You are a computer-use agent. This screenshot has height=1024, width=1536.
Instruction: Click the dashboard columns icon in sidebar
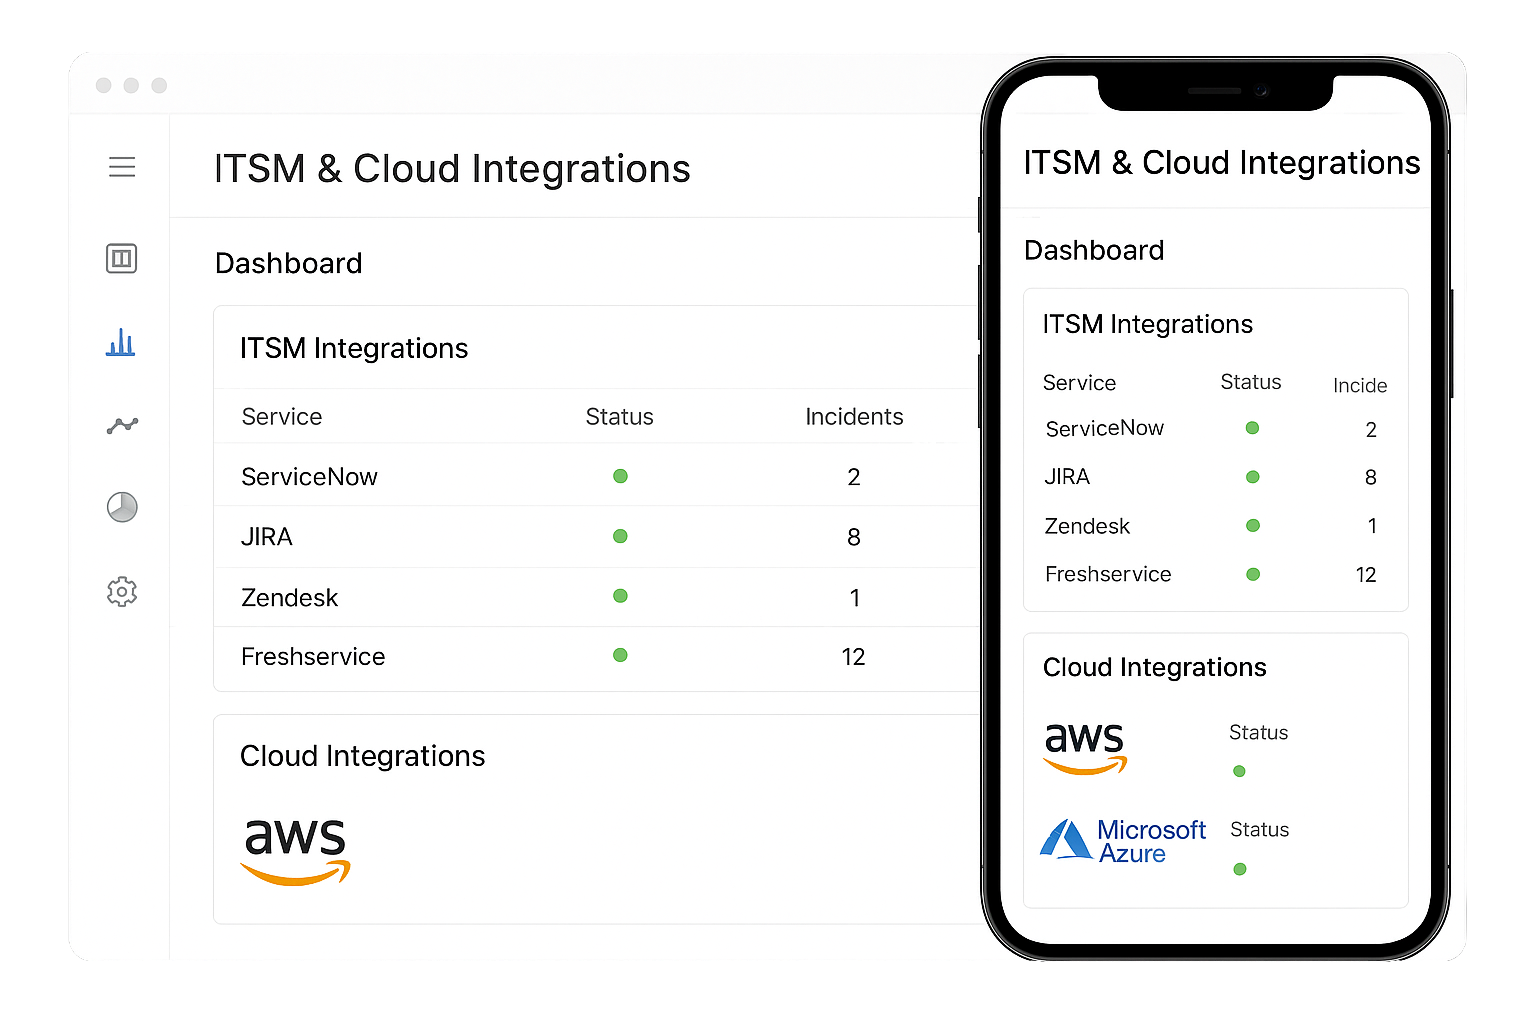click(122, 259)
